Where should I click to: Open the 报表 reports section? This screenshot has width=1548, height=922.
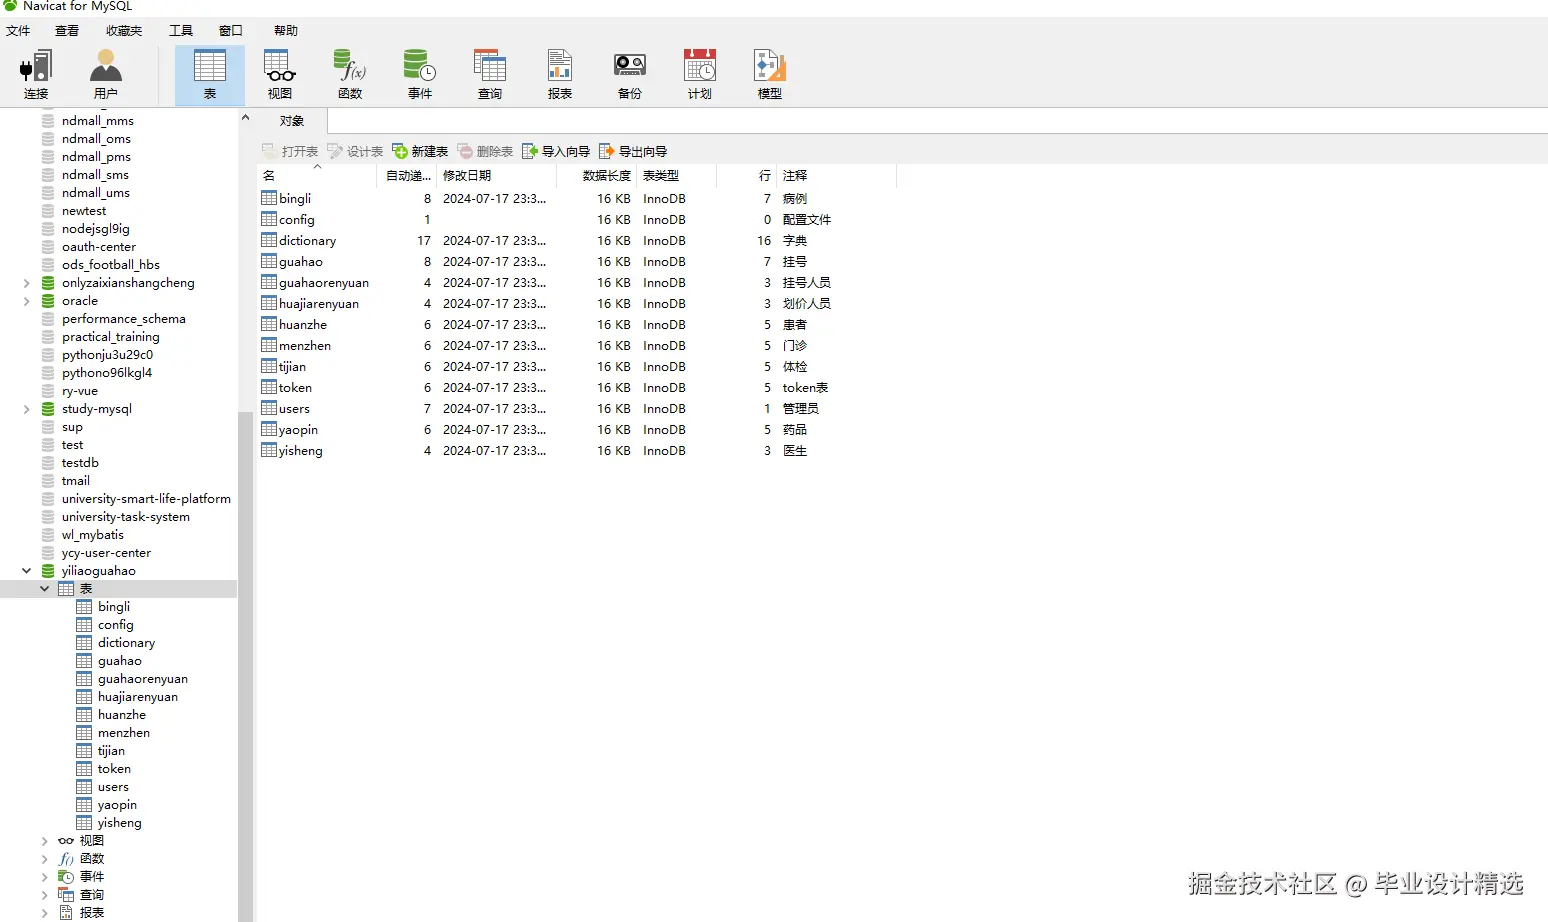coord(560,75)
